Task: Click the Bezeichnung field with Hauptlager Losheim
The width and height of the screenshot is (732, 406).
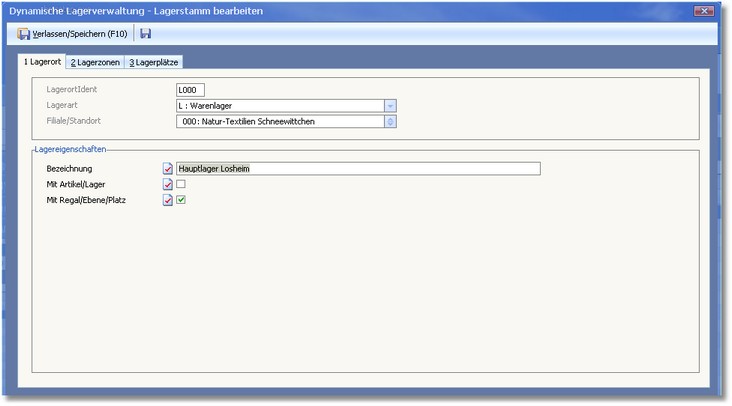Action: [x=358, y=168]
